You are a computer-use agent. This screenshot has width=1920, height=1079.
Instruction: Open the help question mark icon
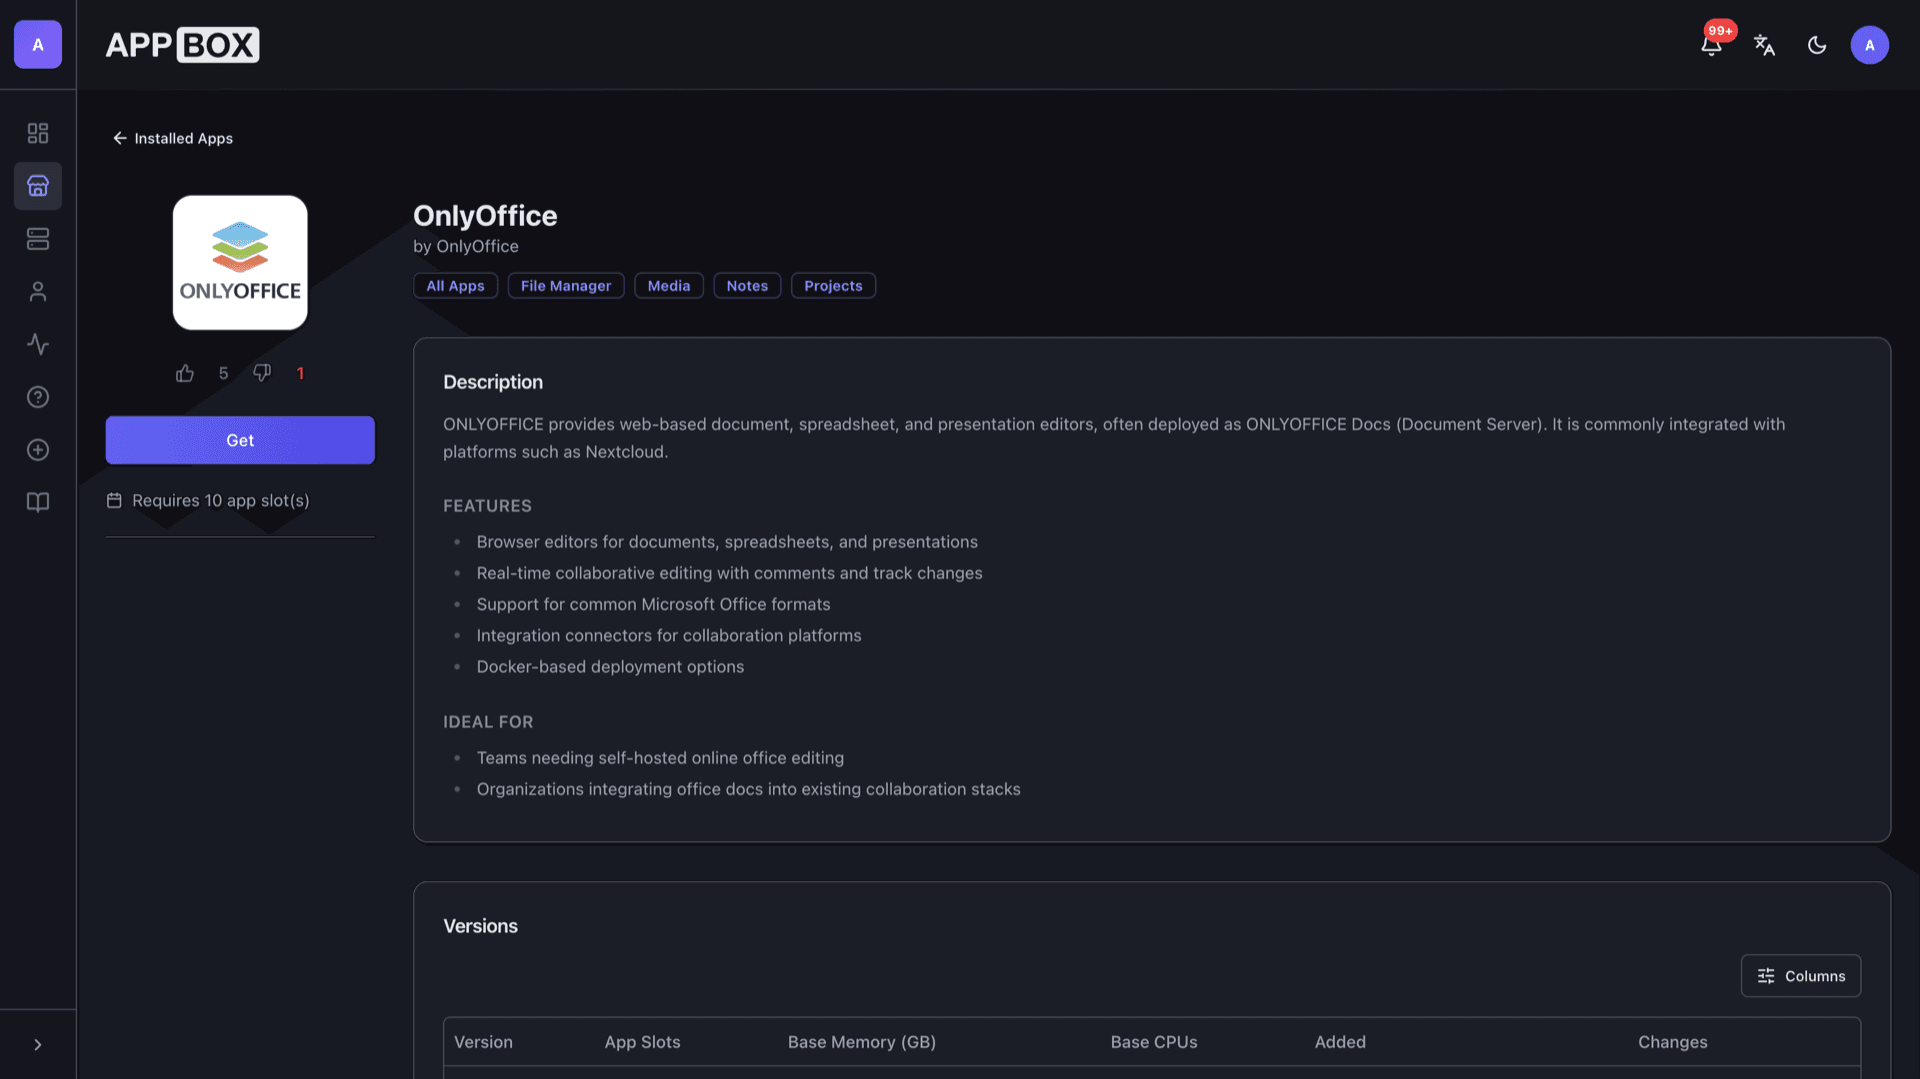[x=38, y=397]
